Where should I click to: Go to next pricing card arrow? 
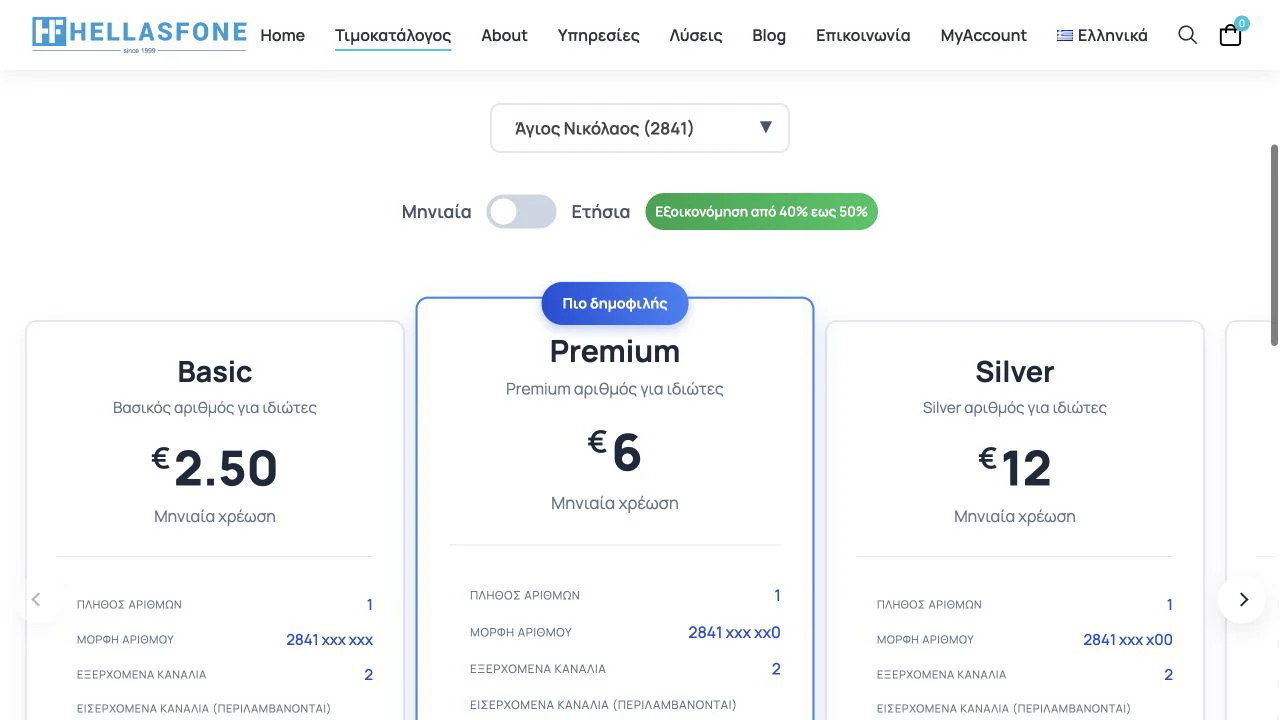click(1243, 600)
